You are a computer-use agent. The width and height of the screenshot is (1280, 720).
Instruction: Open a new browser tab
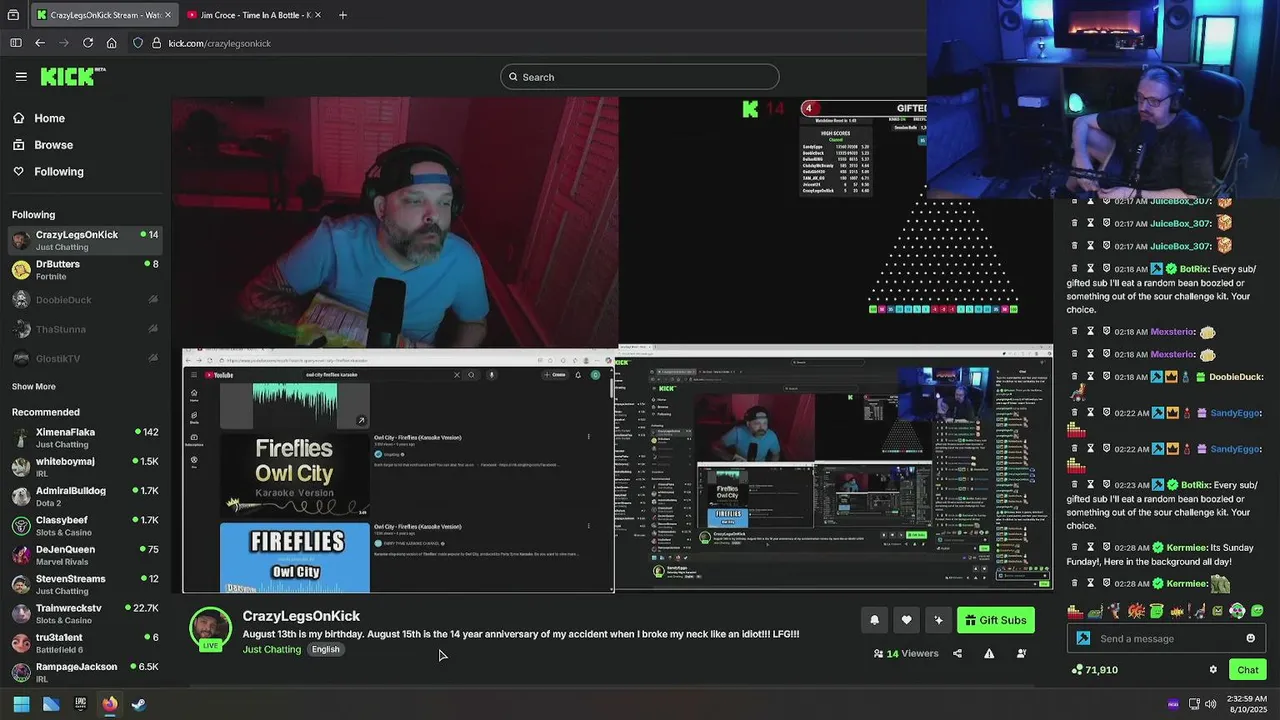[343, 15]
